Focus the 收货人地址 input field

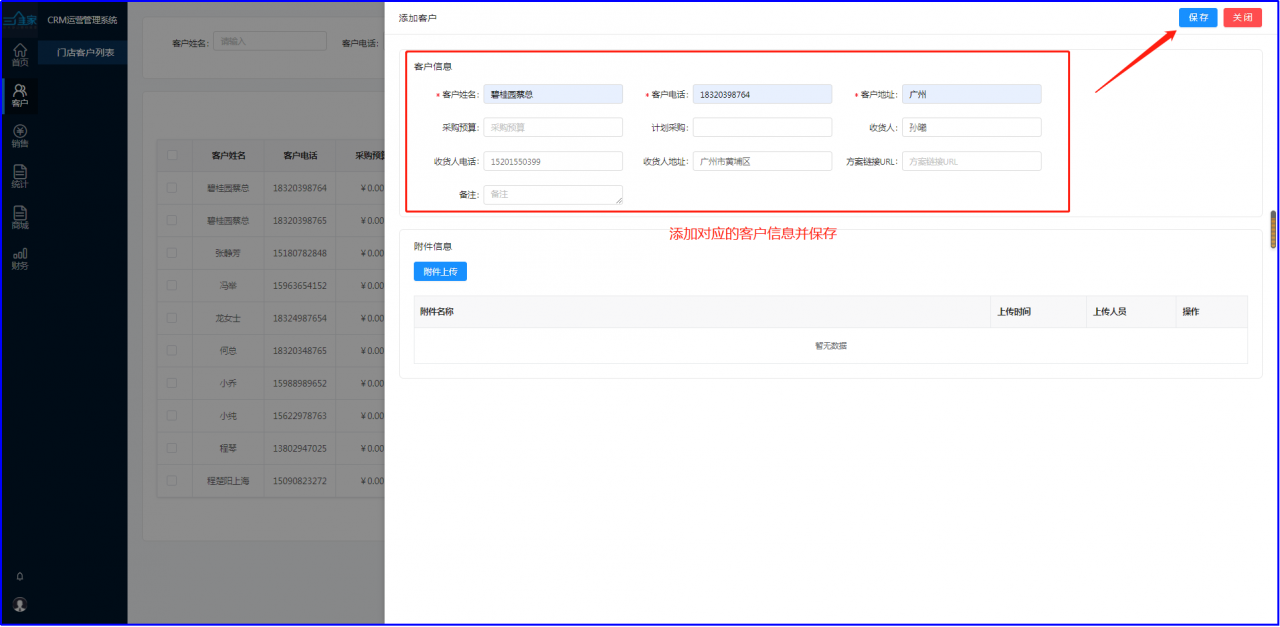pyautogui.click(x=762, y=161)
